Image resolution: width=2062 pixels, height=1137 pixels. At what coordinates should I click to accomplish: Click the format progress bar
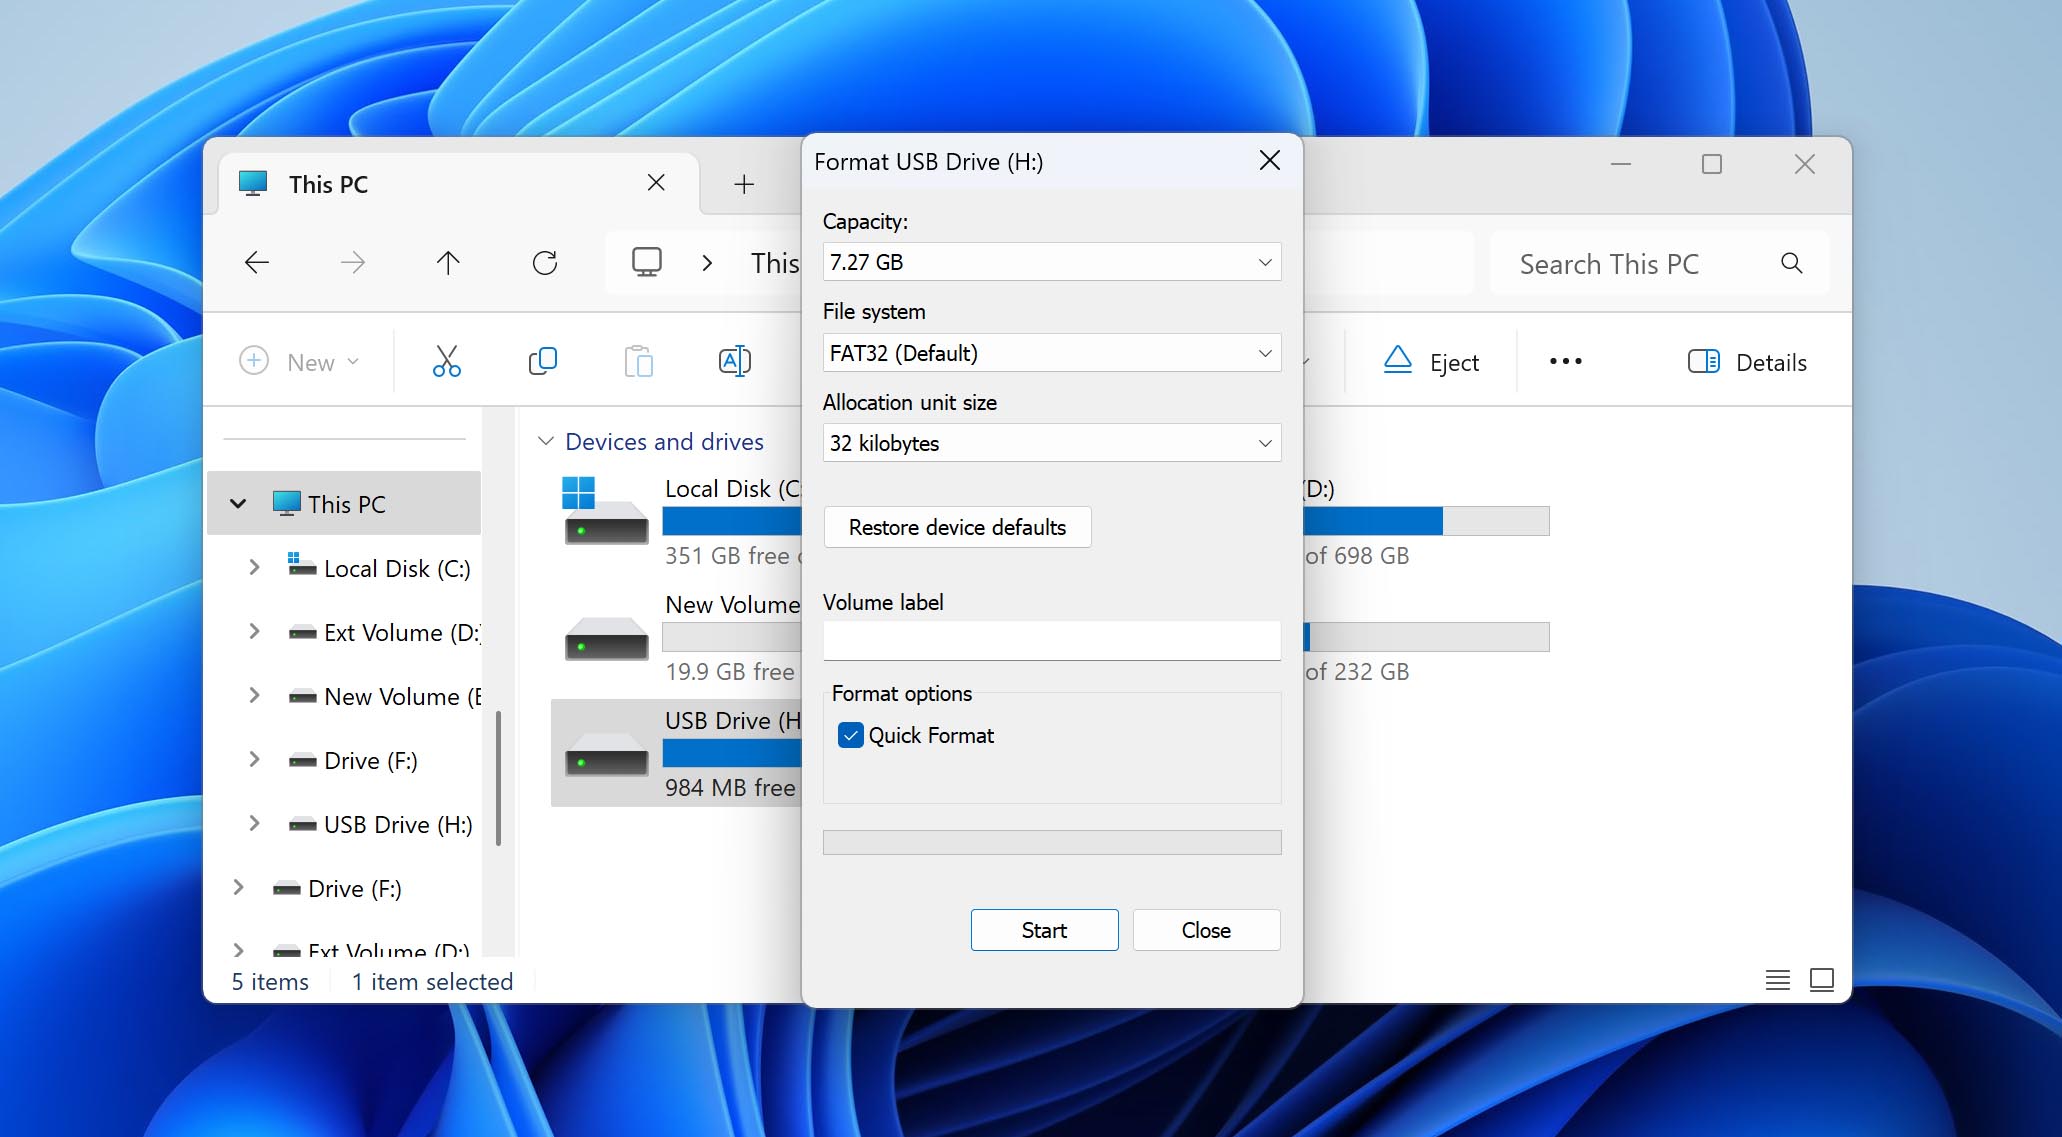point(1052,842)
